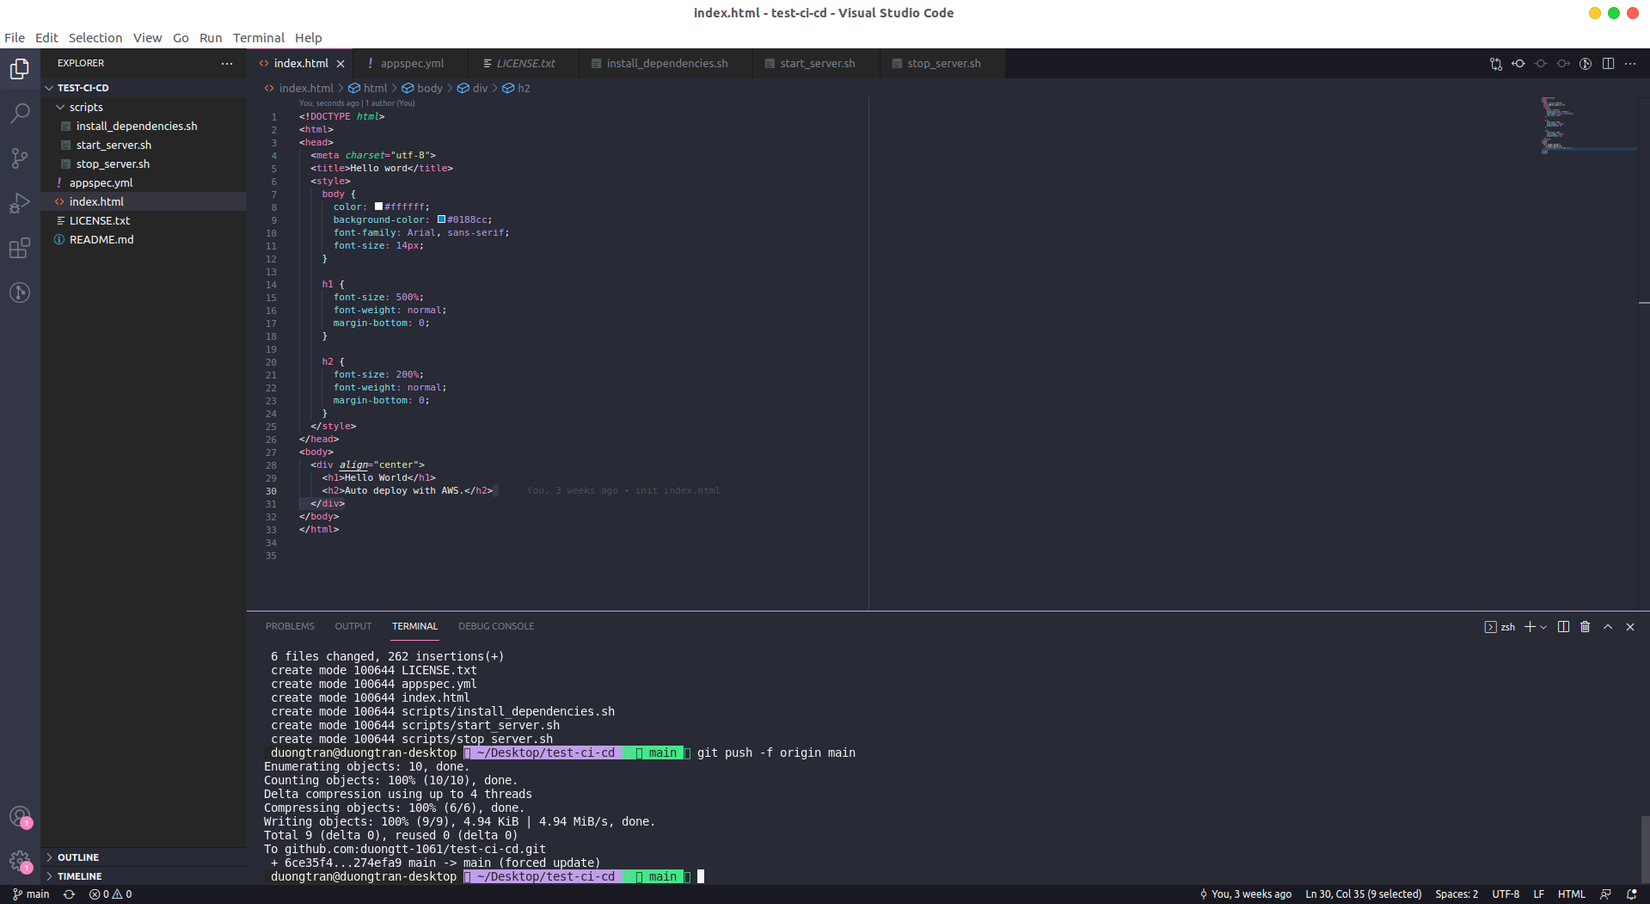Select the zsh terminal shell entry
Image resolution: width=1650 pixels, height=904 pixels.
click(1500, 627)
